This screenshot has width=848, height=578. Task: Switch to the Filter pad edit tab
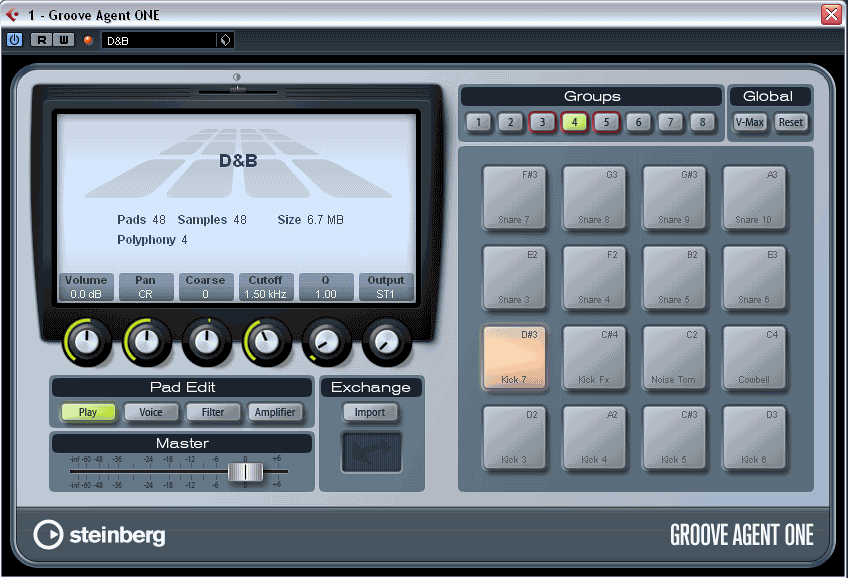coord(213,412)
